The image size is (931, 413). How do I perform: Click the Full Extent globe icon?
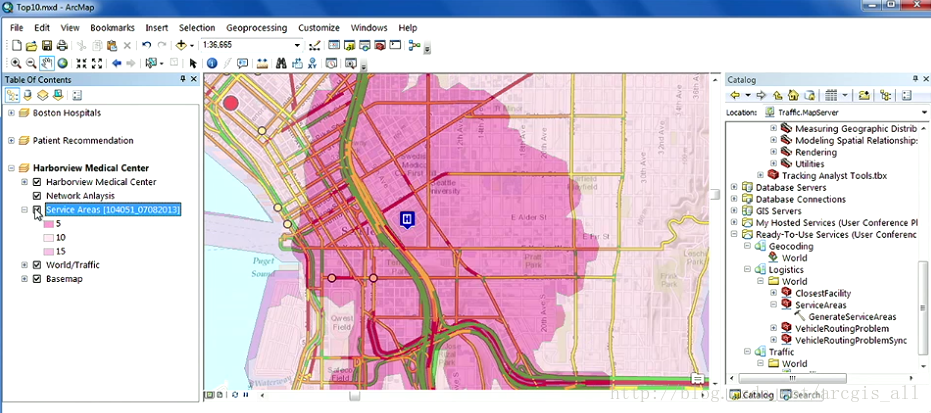coord(62,63)
